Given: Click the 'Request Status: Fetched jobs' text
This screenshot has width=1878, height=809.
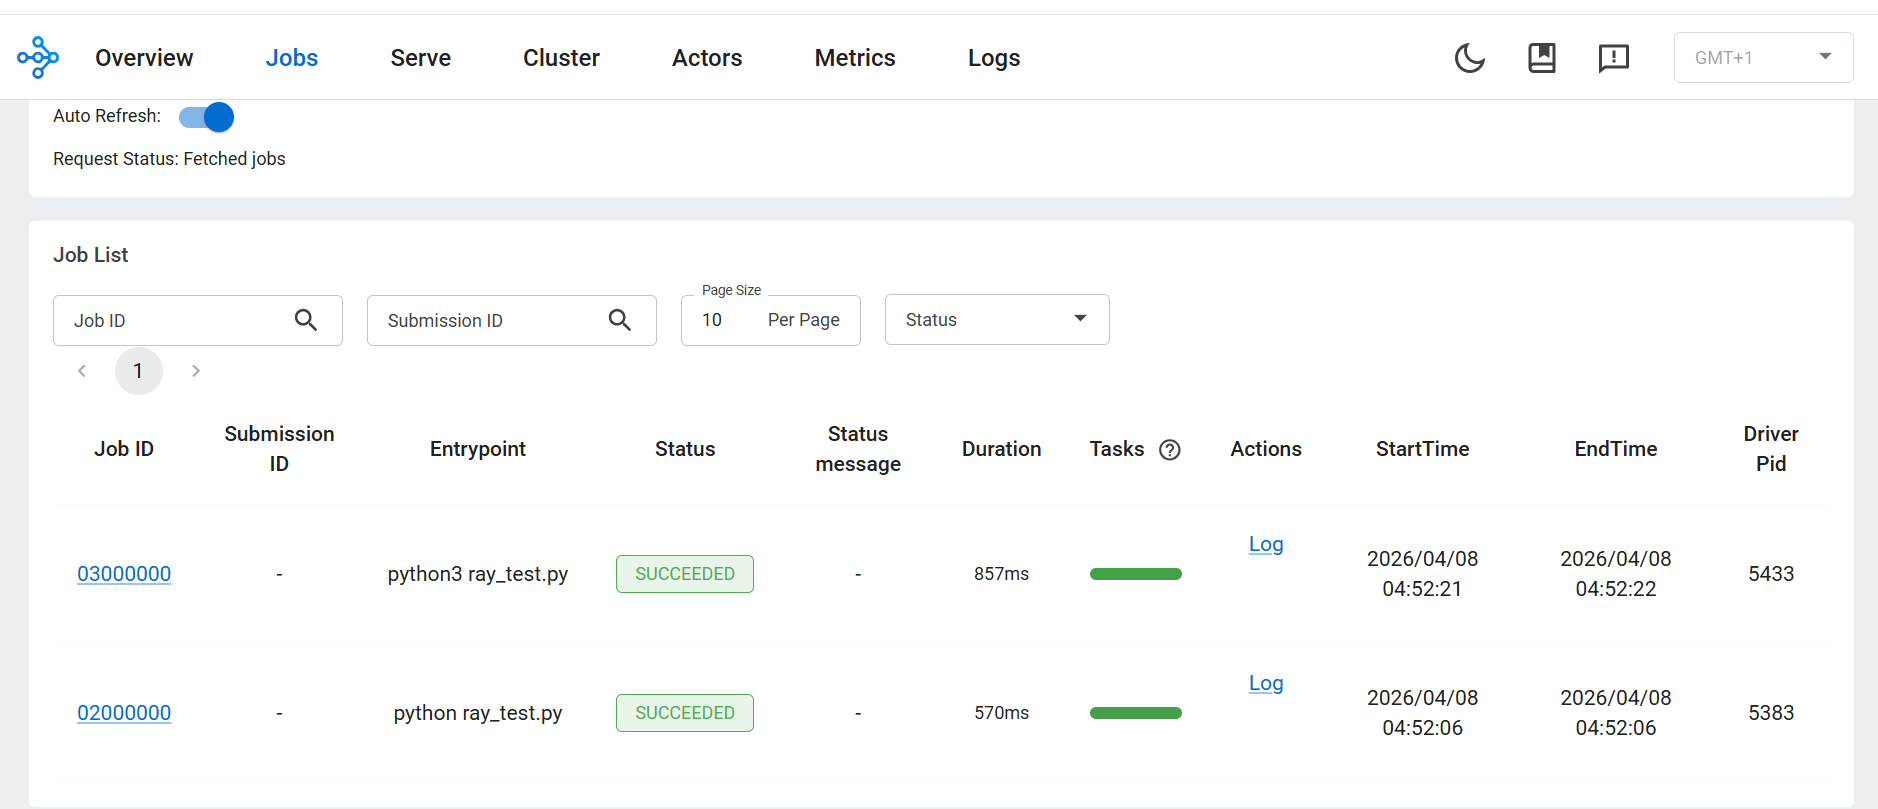Looking at the screenshot, I should point(169,159).
